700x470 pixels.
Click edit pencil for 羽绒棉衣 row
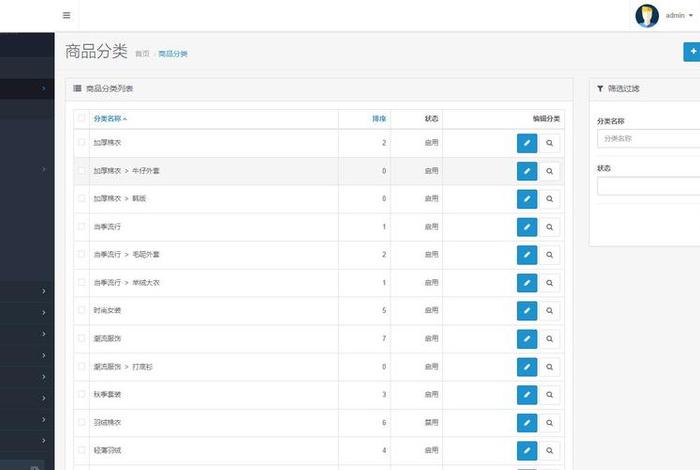point(527,423)
